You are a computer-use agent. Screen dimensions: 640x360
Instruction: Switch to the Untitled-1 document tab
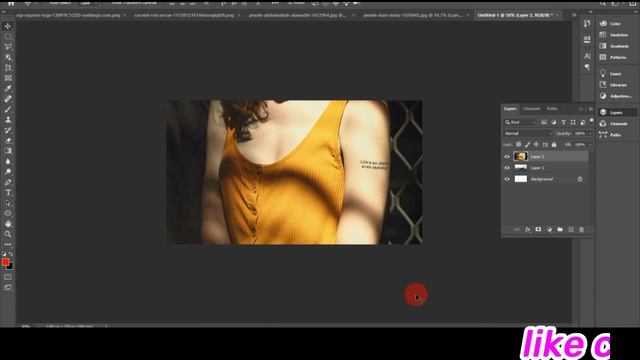[515, 15]
